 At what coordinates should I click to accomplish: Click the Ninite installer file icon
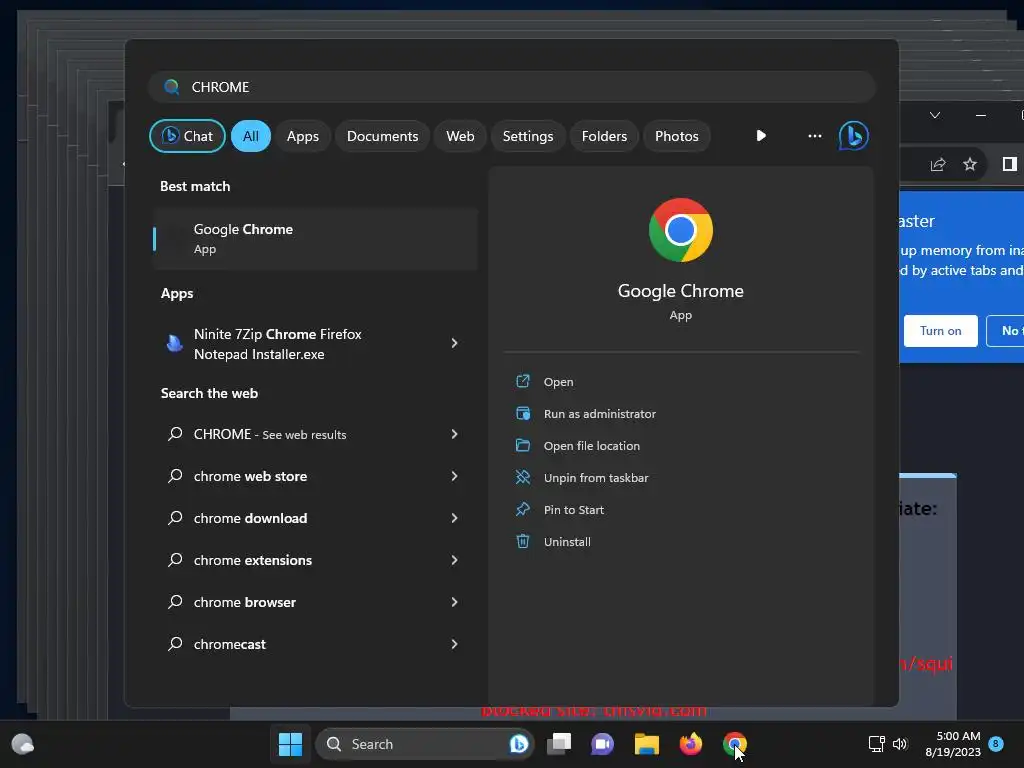174,344
